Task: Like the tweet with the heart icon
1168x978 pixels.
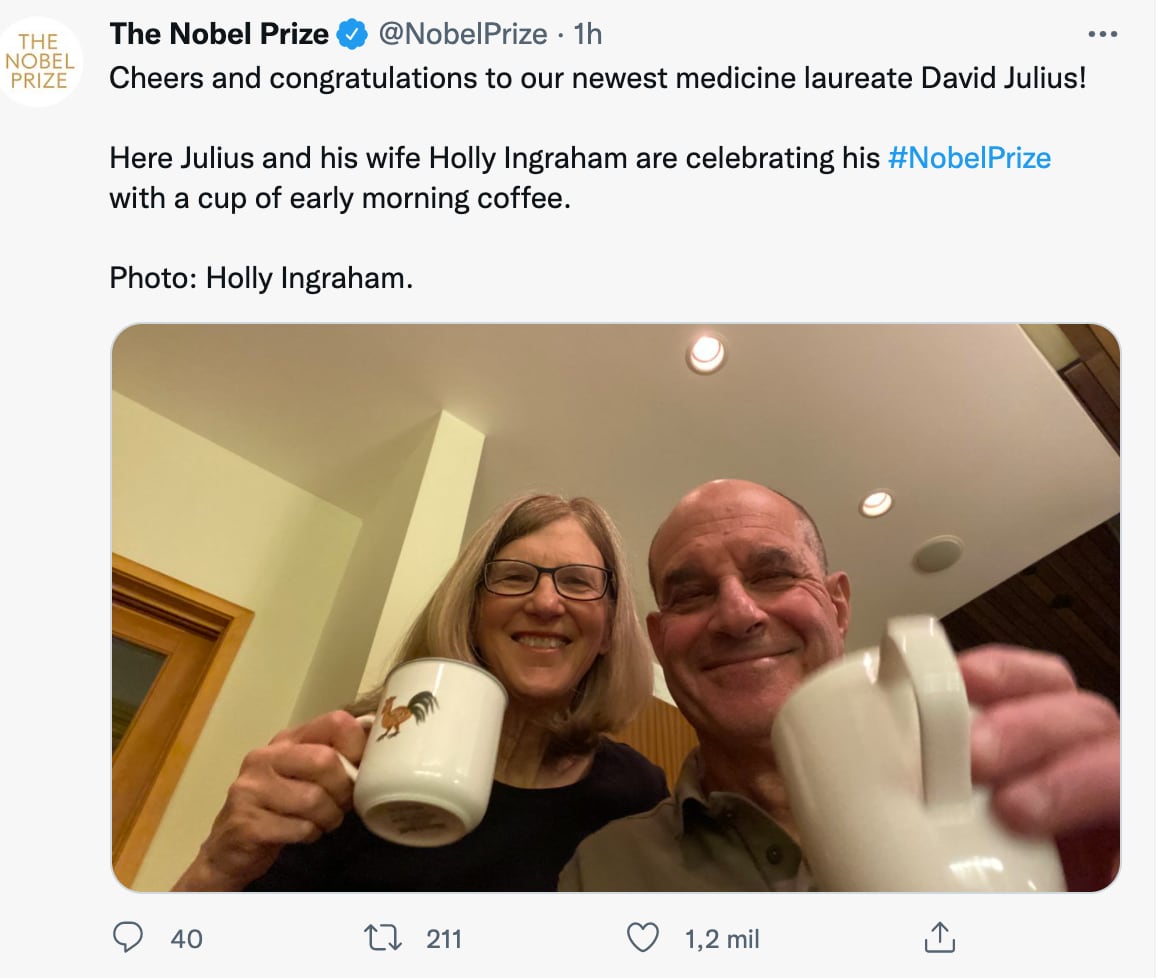Action: point(642,937)
